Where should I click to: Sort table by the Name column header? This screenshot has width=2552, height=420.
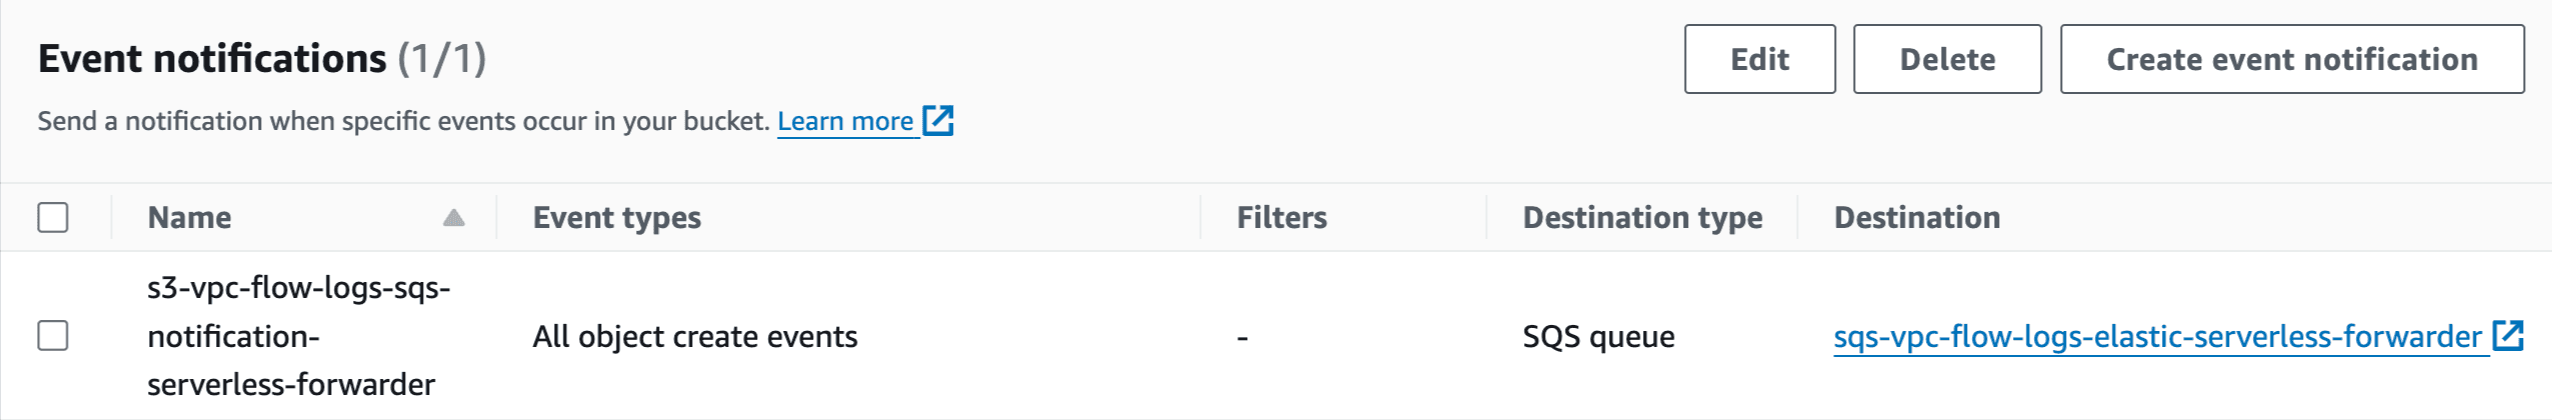pyautogui.click(x=189, y=217)
